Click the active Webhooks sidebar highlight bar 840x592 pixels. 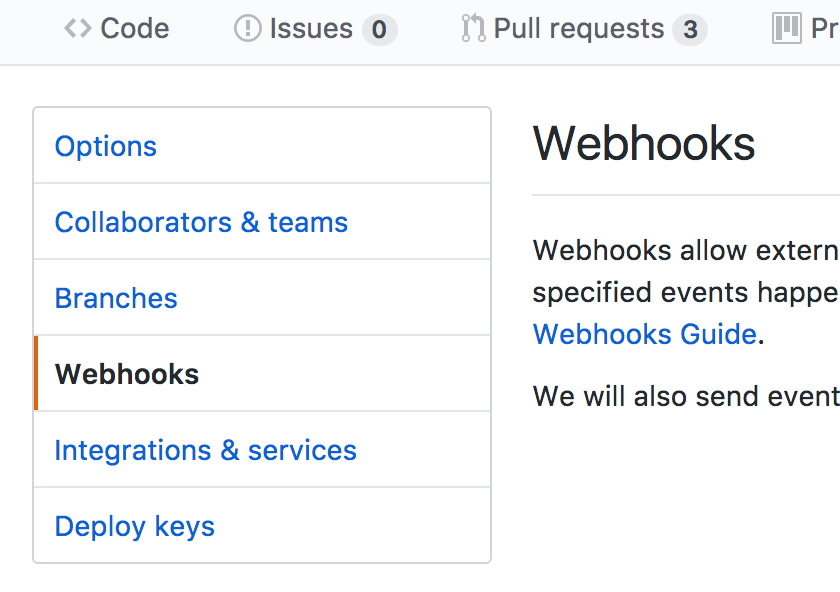(37, 373)
